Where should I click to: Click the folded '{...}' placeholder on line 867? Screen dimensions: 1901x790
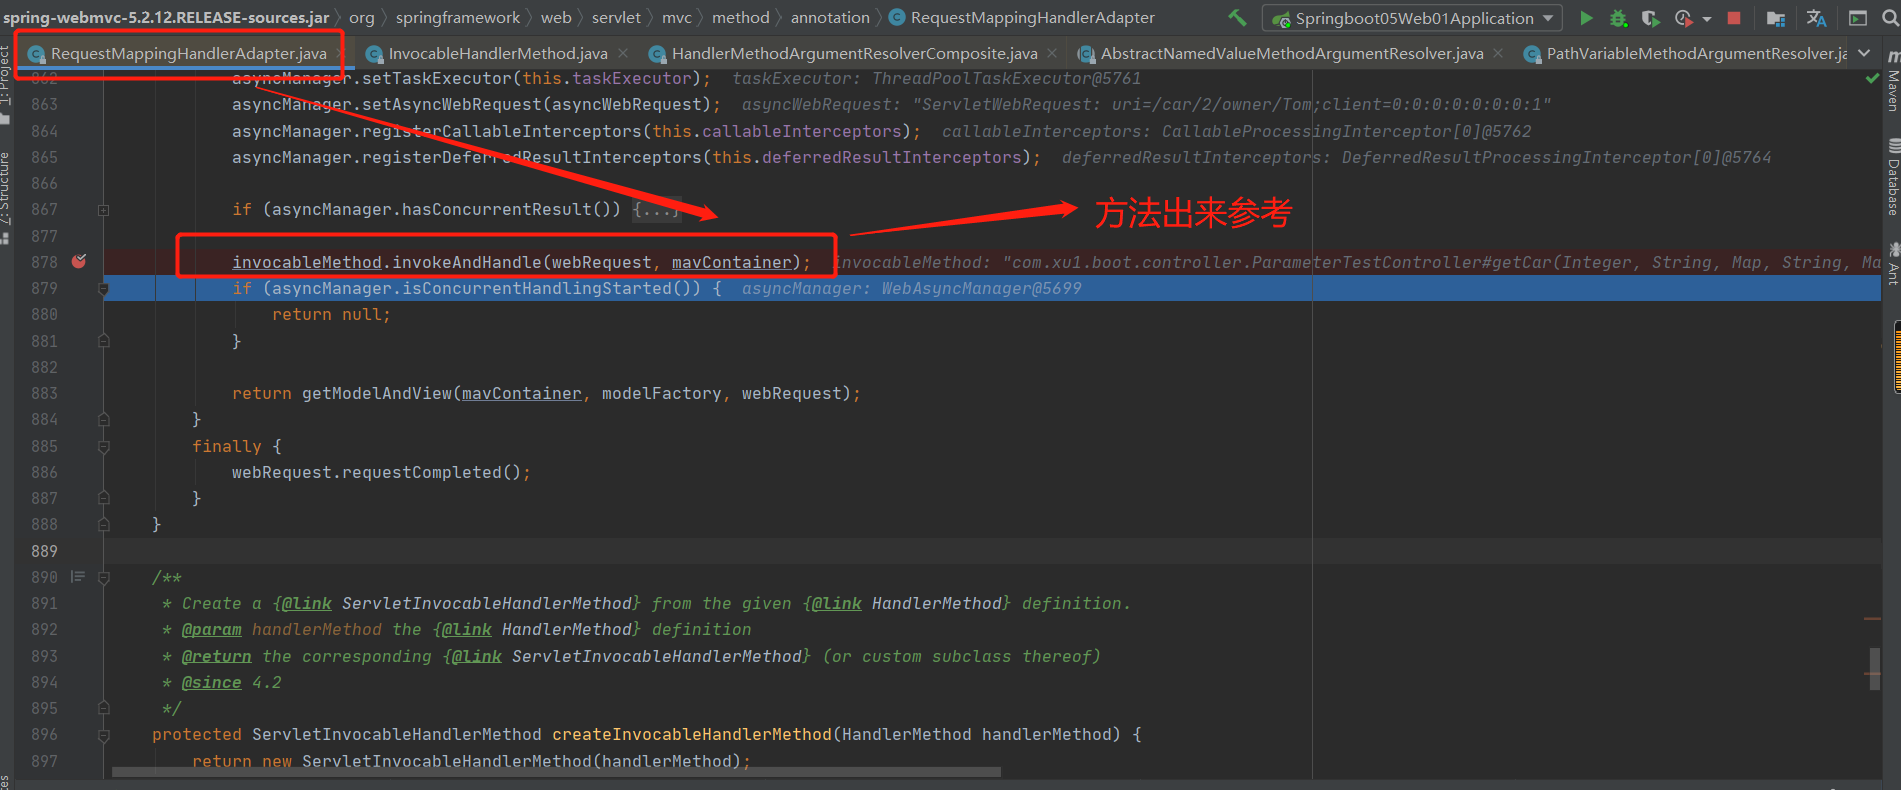point(656,210)
